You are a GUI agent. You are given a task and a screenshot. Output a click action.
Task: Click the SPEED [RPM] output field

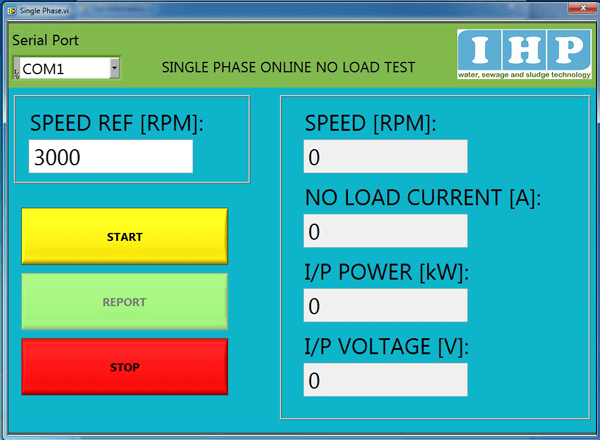click(x=385, y=157)
